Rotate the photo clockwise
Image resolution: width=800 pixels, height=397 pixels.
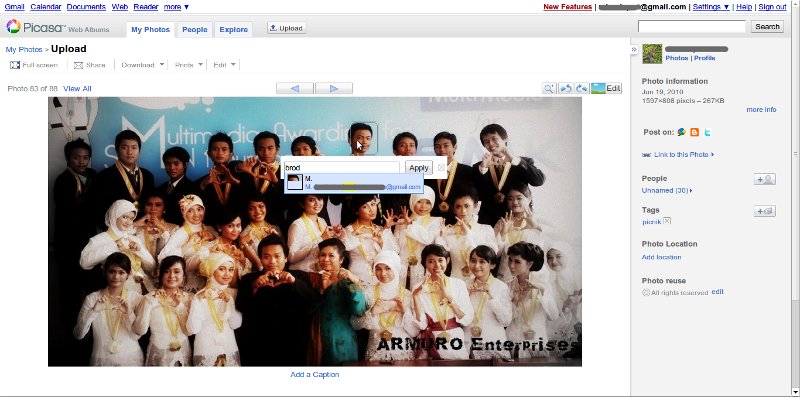click(x=582, y=88)
